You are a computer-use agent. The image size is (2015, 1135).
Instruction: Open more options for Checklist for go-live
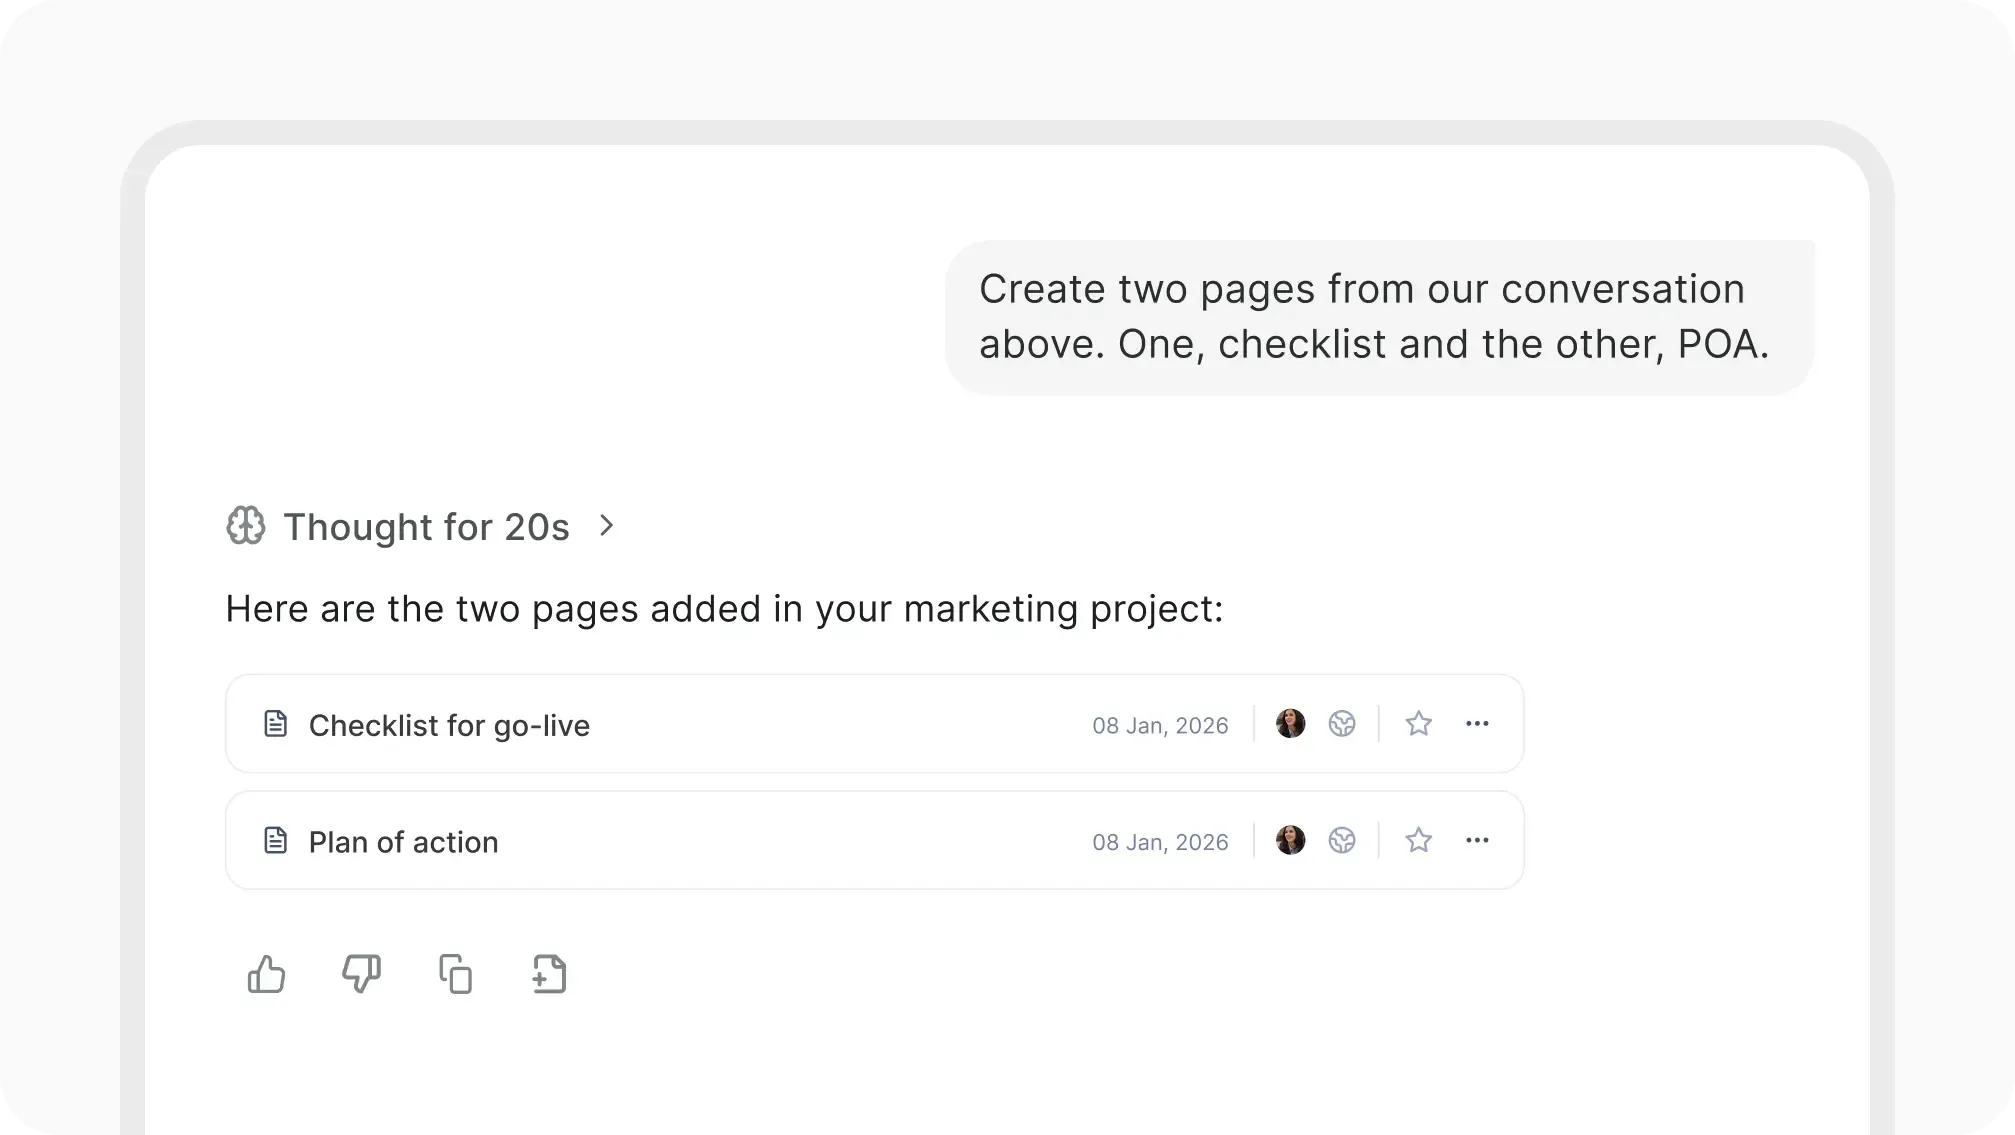pyautogui.click(x=1477, y=724)
